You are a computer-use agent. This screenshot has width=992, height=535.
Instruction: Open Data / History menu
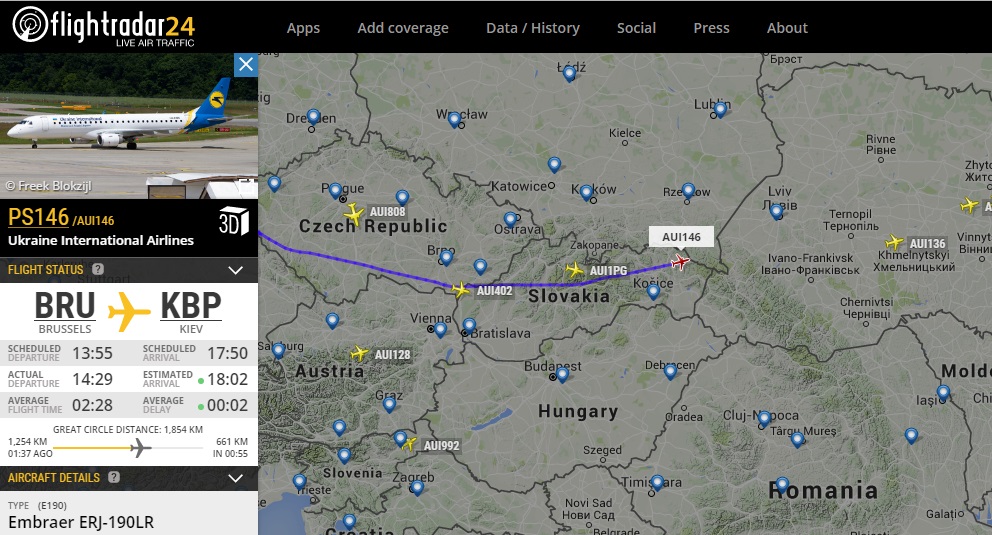(x=533, y=28)
